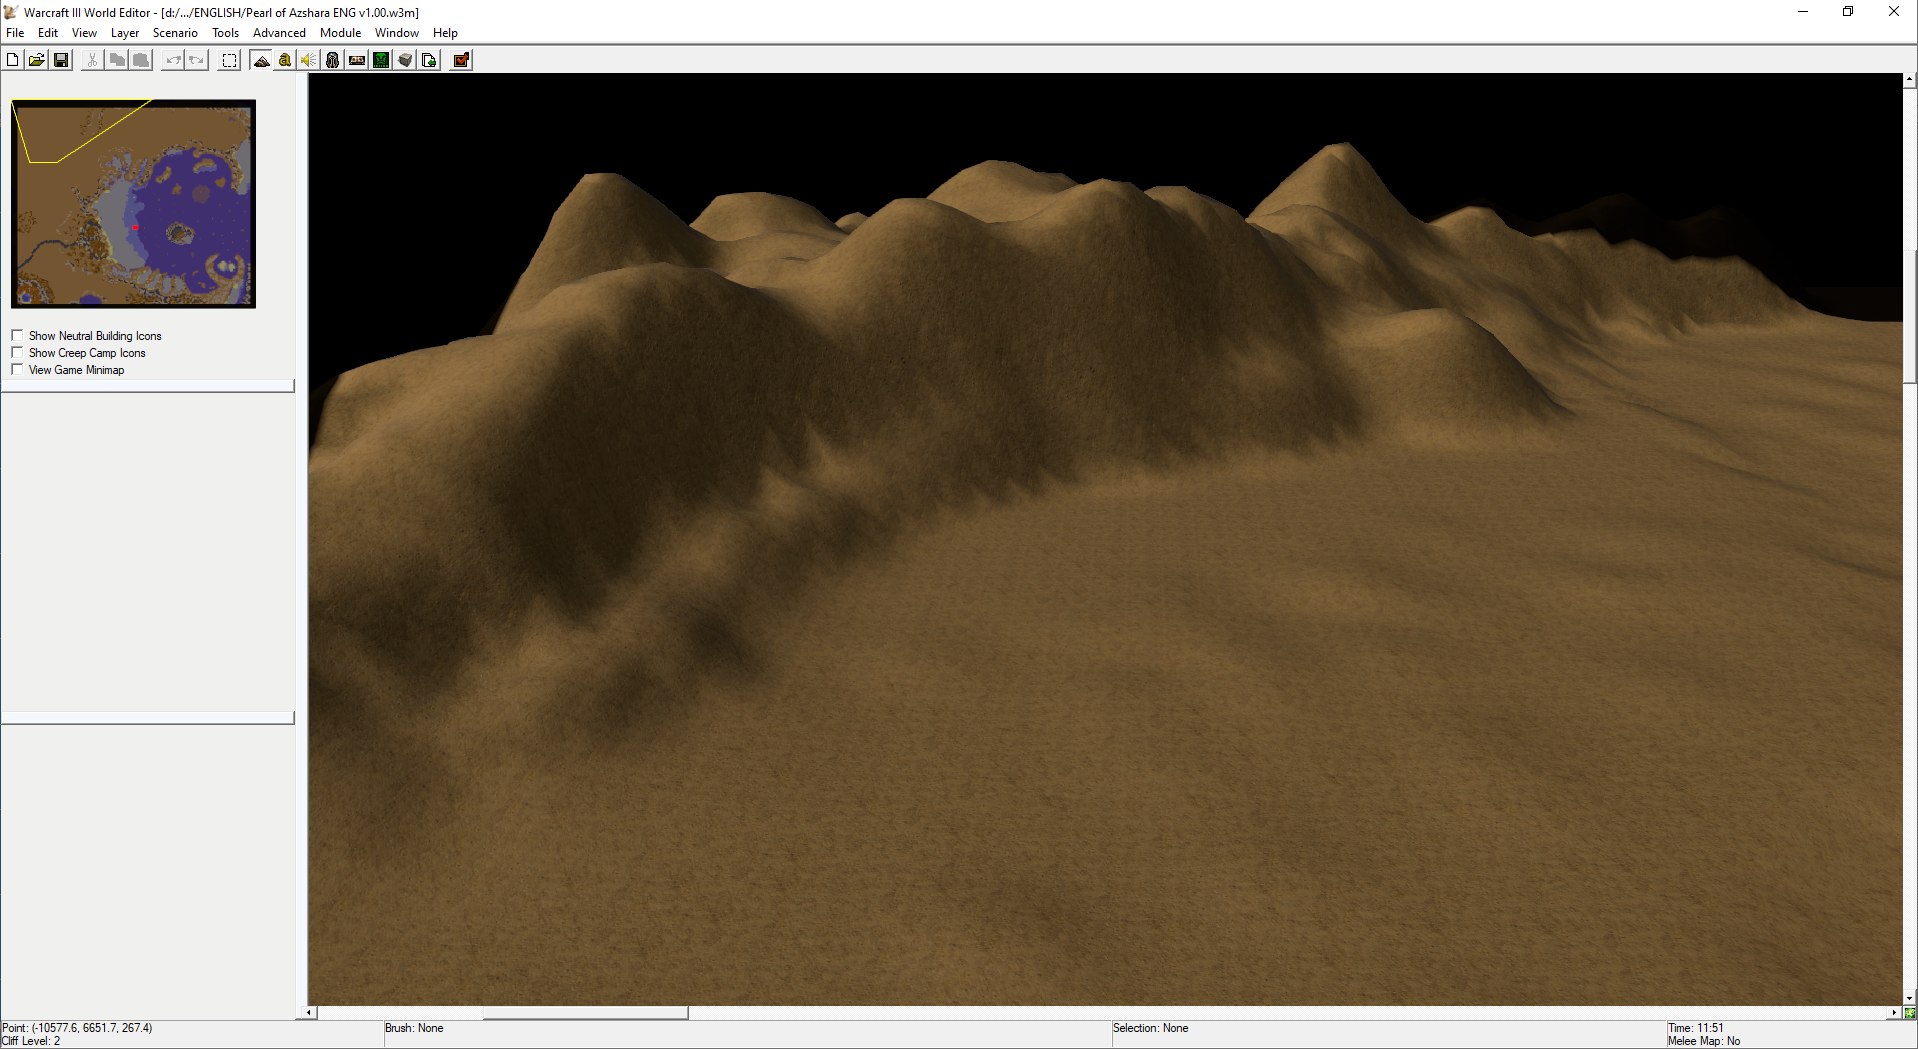Viewport: 1918px width, 1049px height.
Task: Click the Test Map checkmark icon
Action: coord(461,60)
